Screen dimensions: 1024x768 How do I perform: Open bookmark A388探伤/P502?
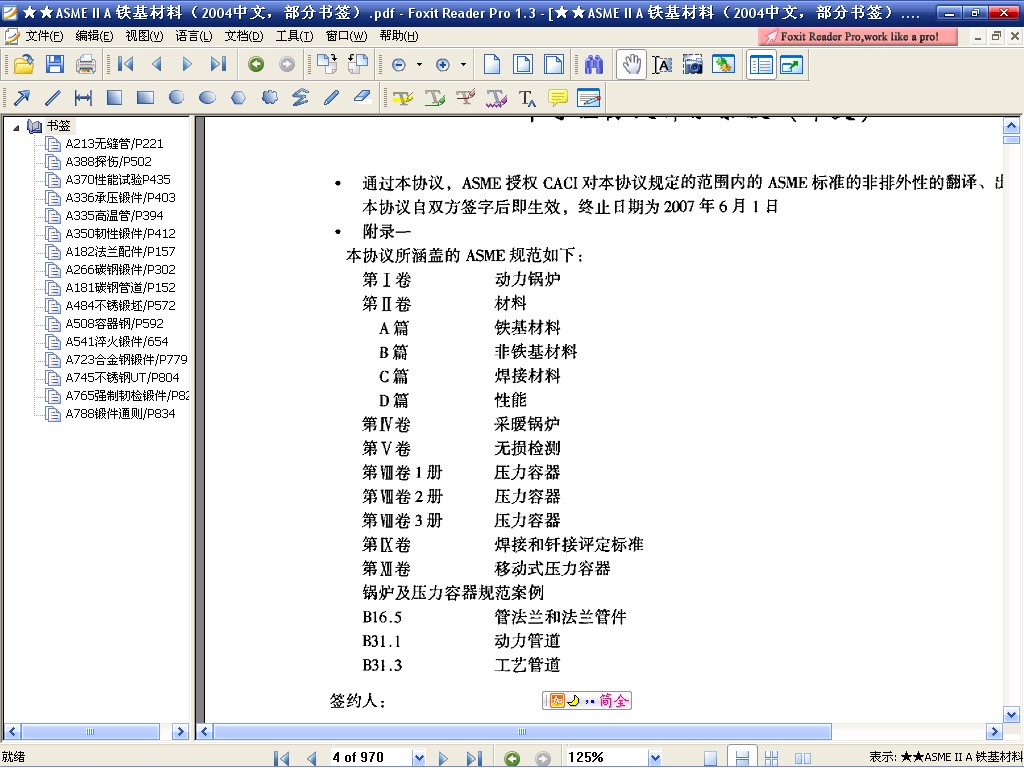click(x=108, y=161)
